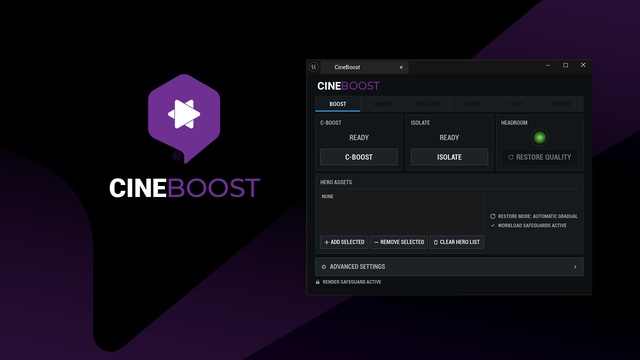Switch to the LIGHT tab
640x360 pixels.
pos(516,104)
